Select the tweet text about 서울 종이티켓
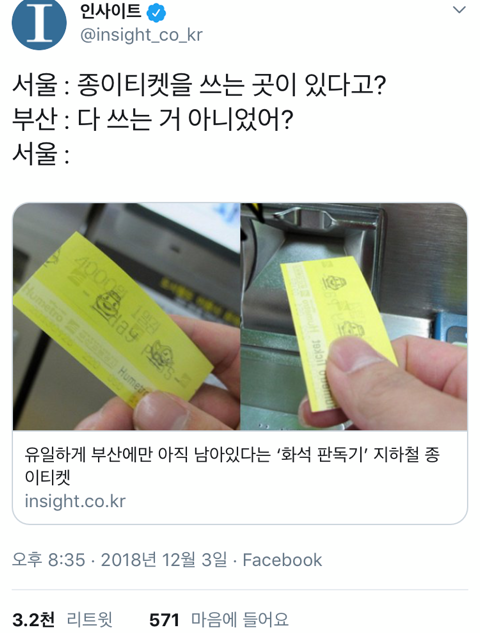 coord(199,85)
